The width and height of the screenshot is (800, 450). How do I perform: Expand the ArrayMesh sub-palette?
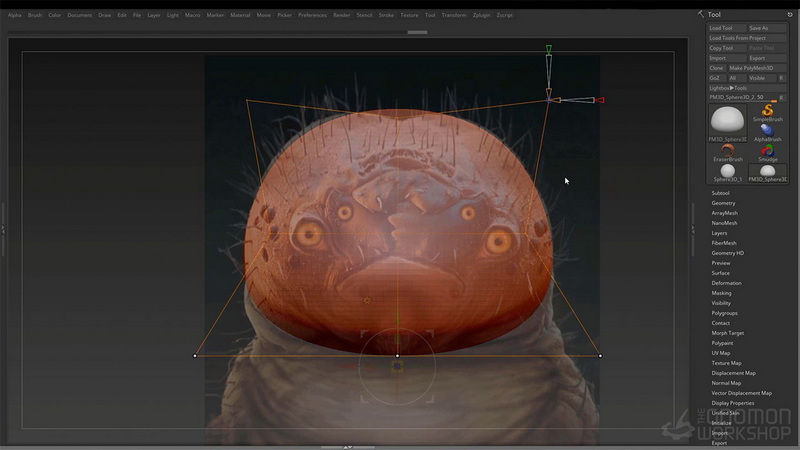click(x=724, y=213)
